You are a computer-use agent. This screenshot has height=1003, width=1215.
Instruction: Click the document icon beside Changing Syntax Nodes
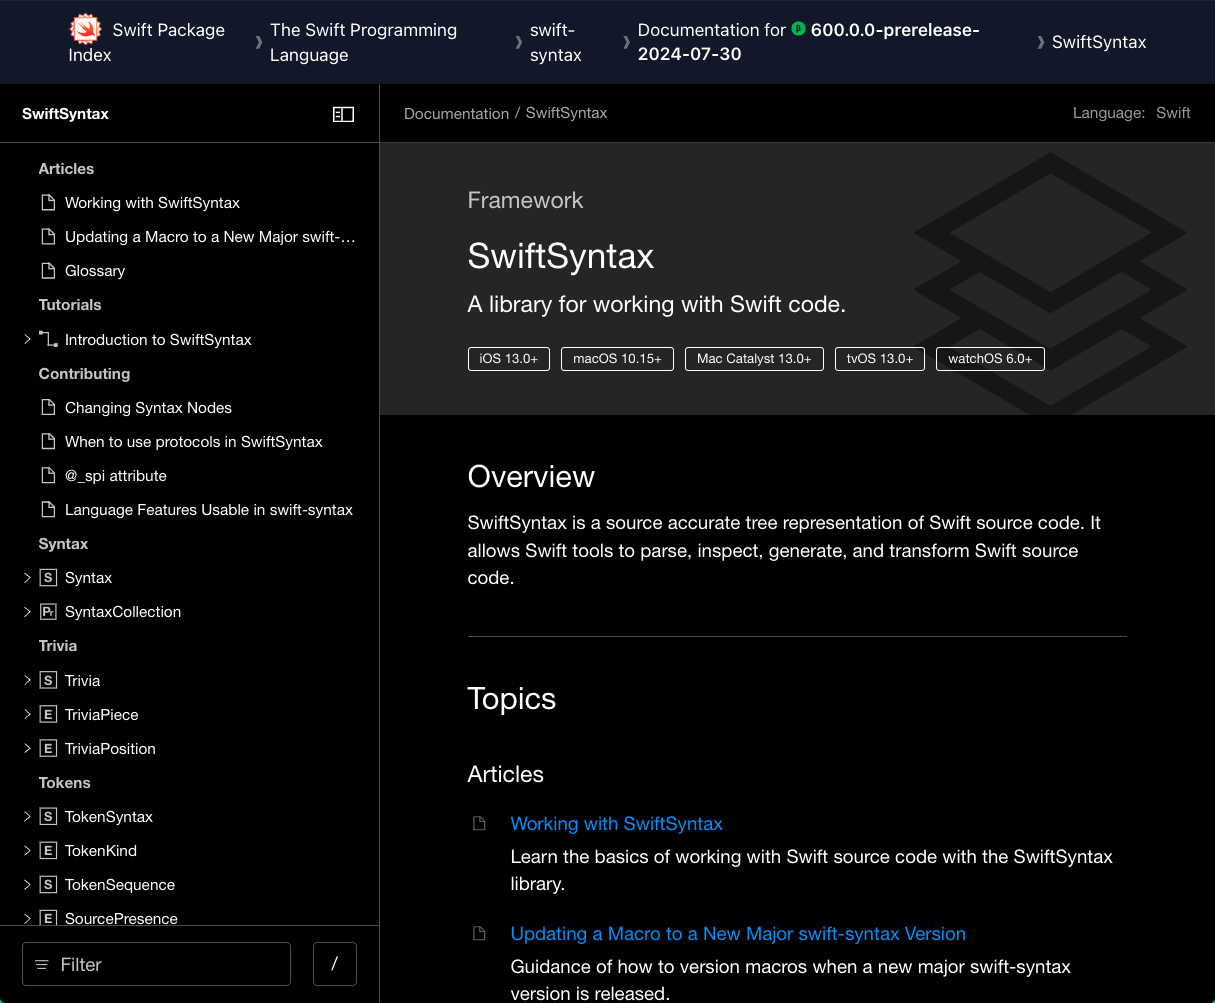coord(47,408)
